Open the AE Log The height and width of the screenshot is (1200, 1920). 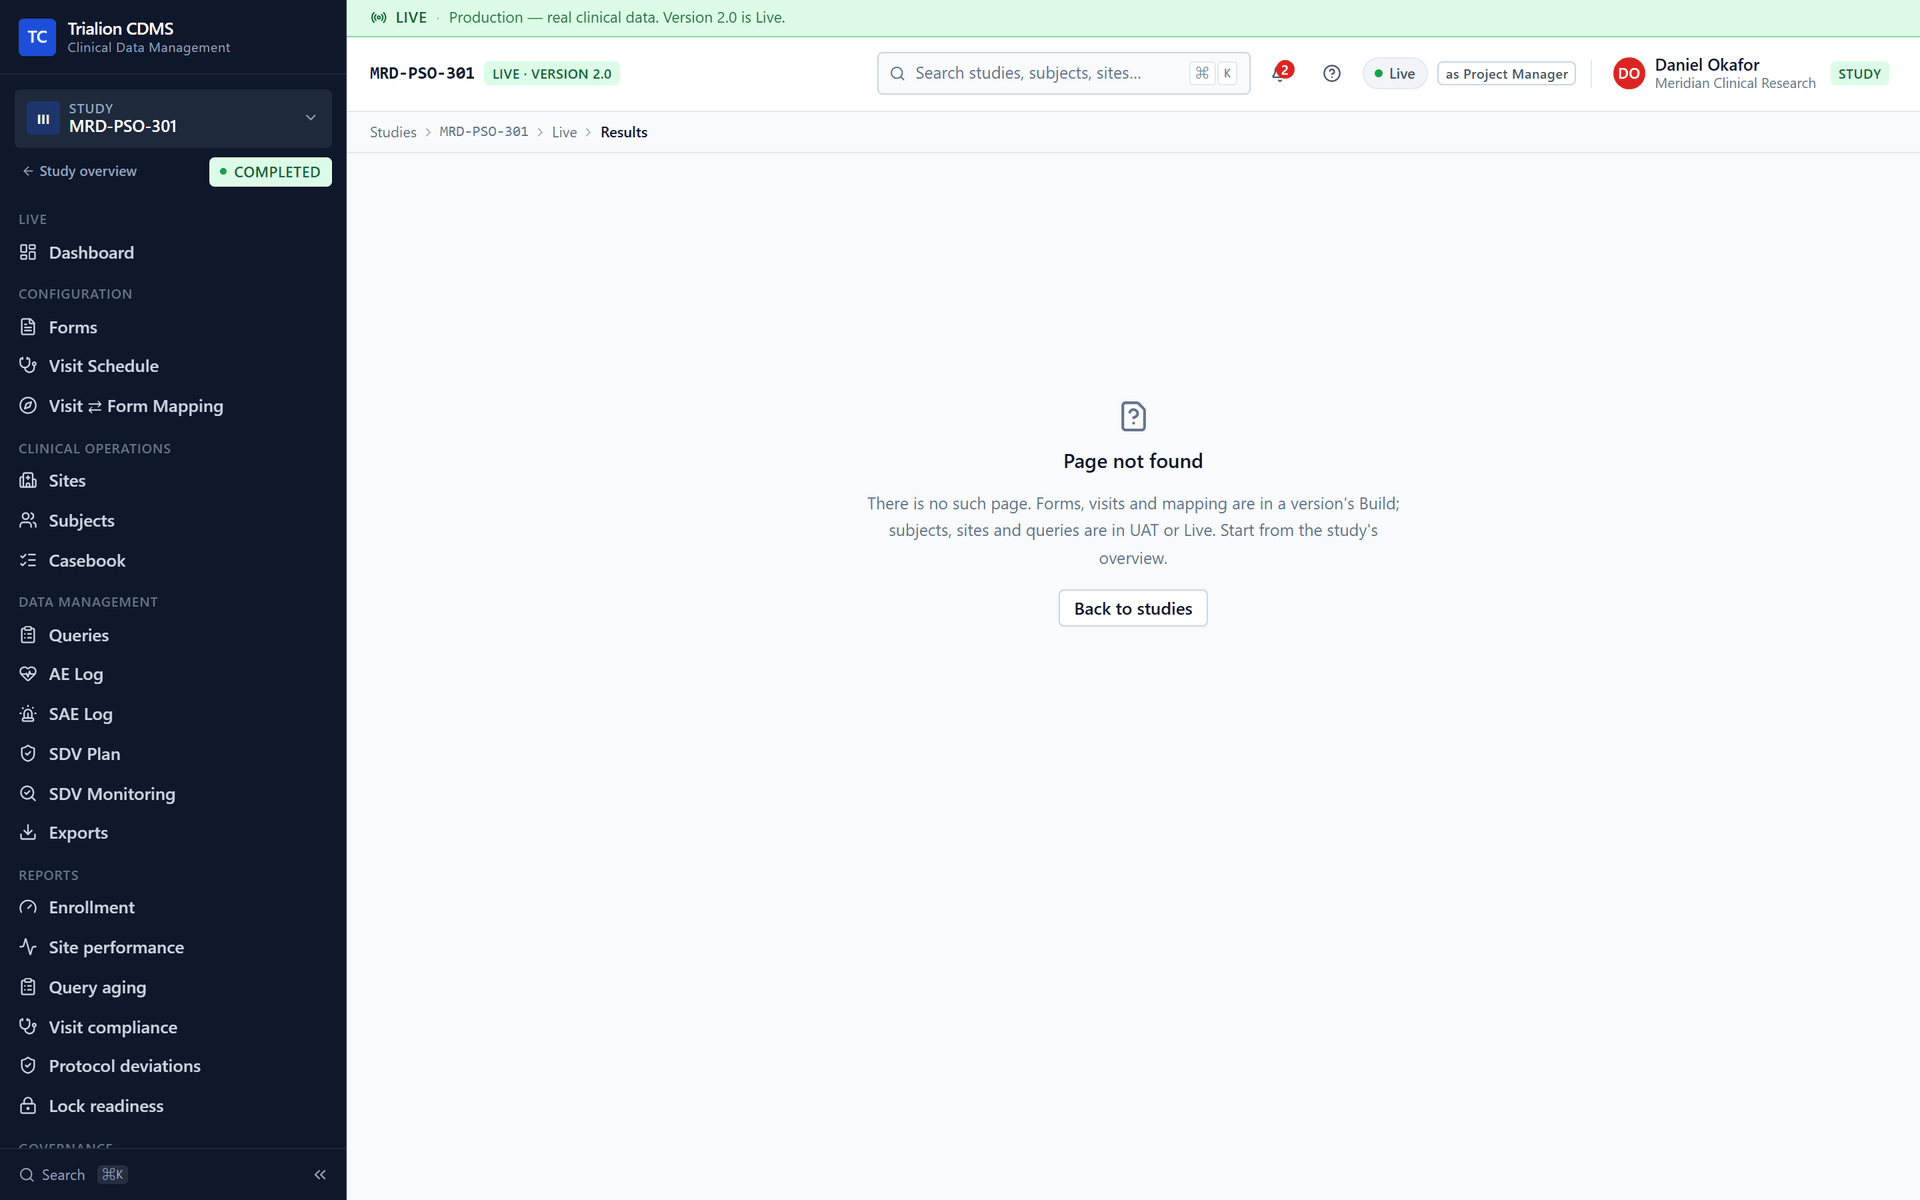[x=173, y=674]
